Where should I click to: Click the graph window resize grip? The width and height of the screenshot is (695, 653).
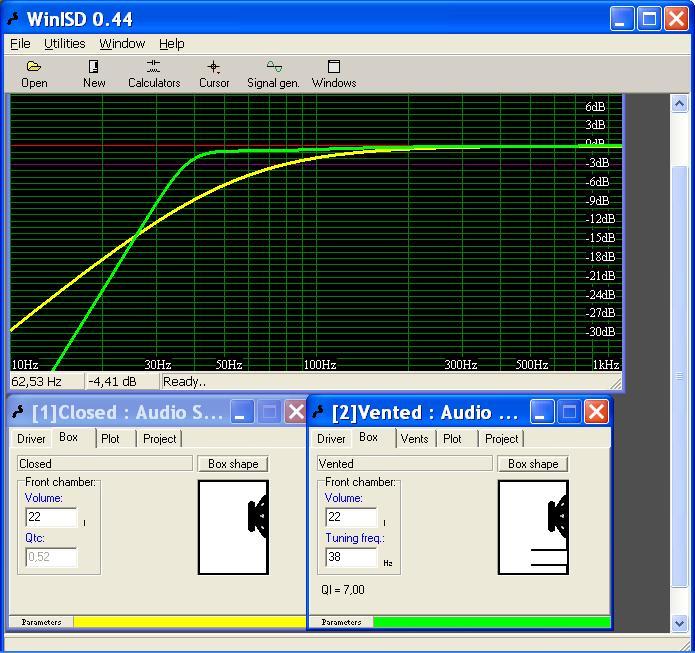(616, 383)
